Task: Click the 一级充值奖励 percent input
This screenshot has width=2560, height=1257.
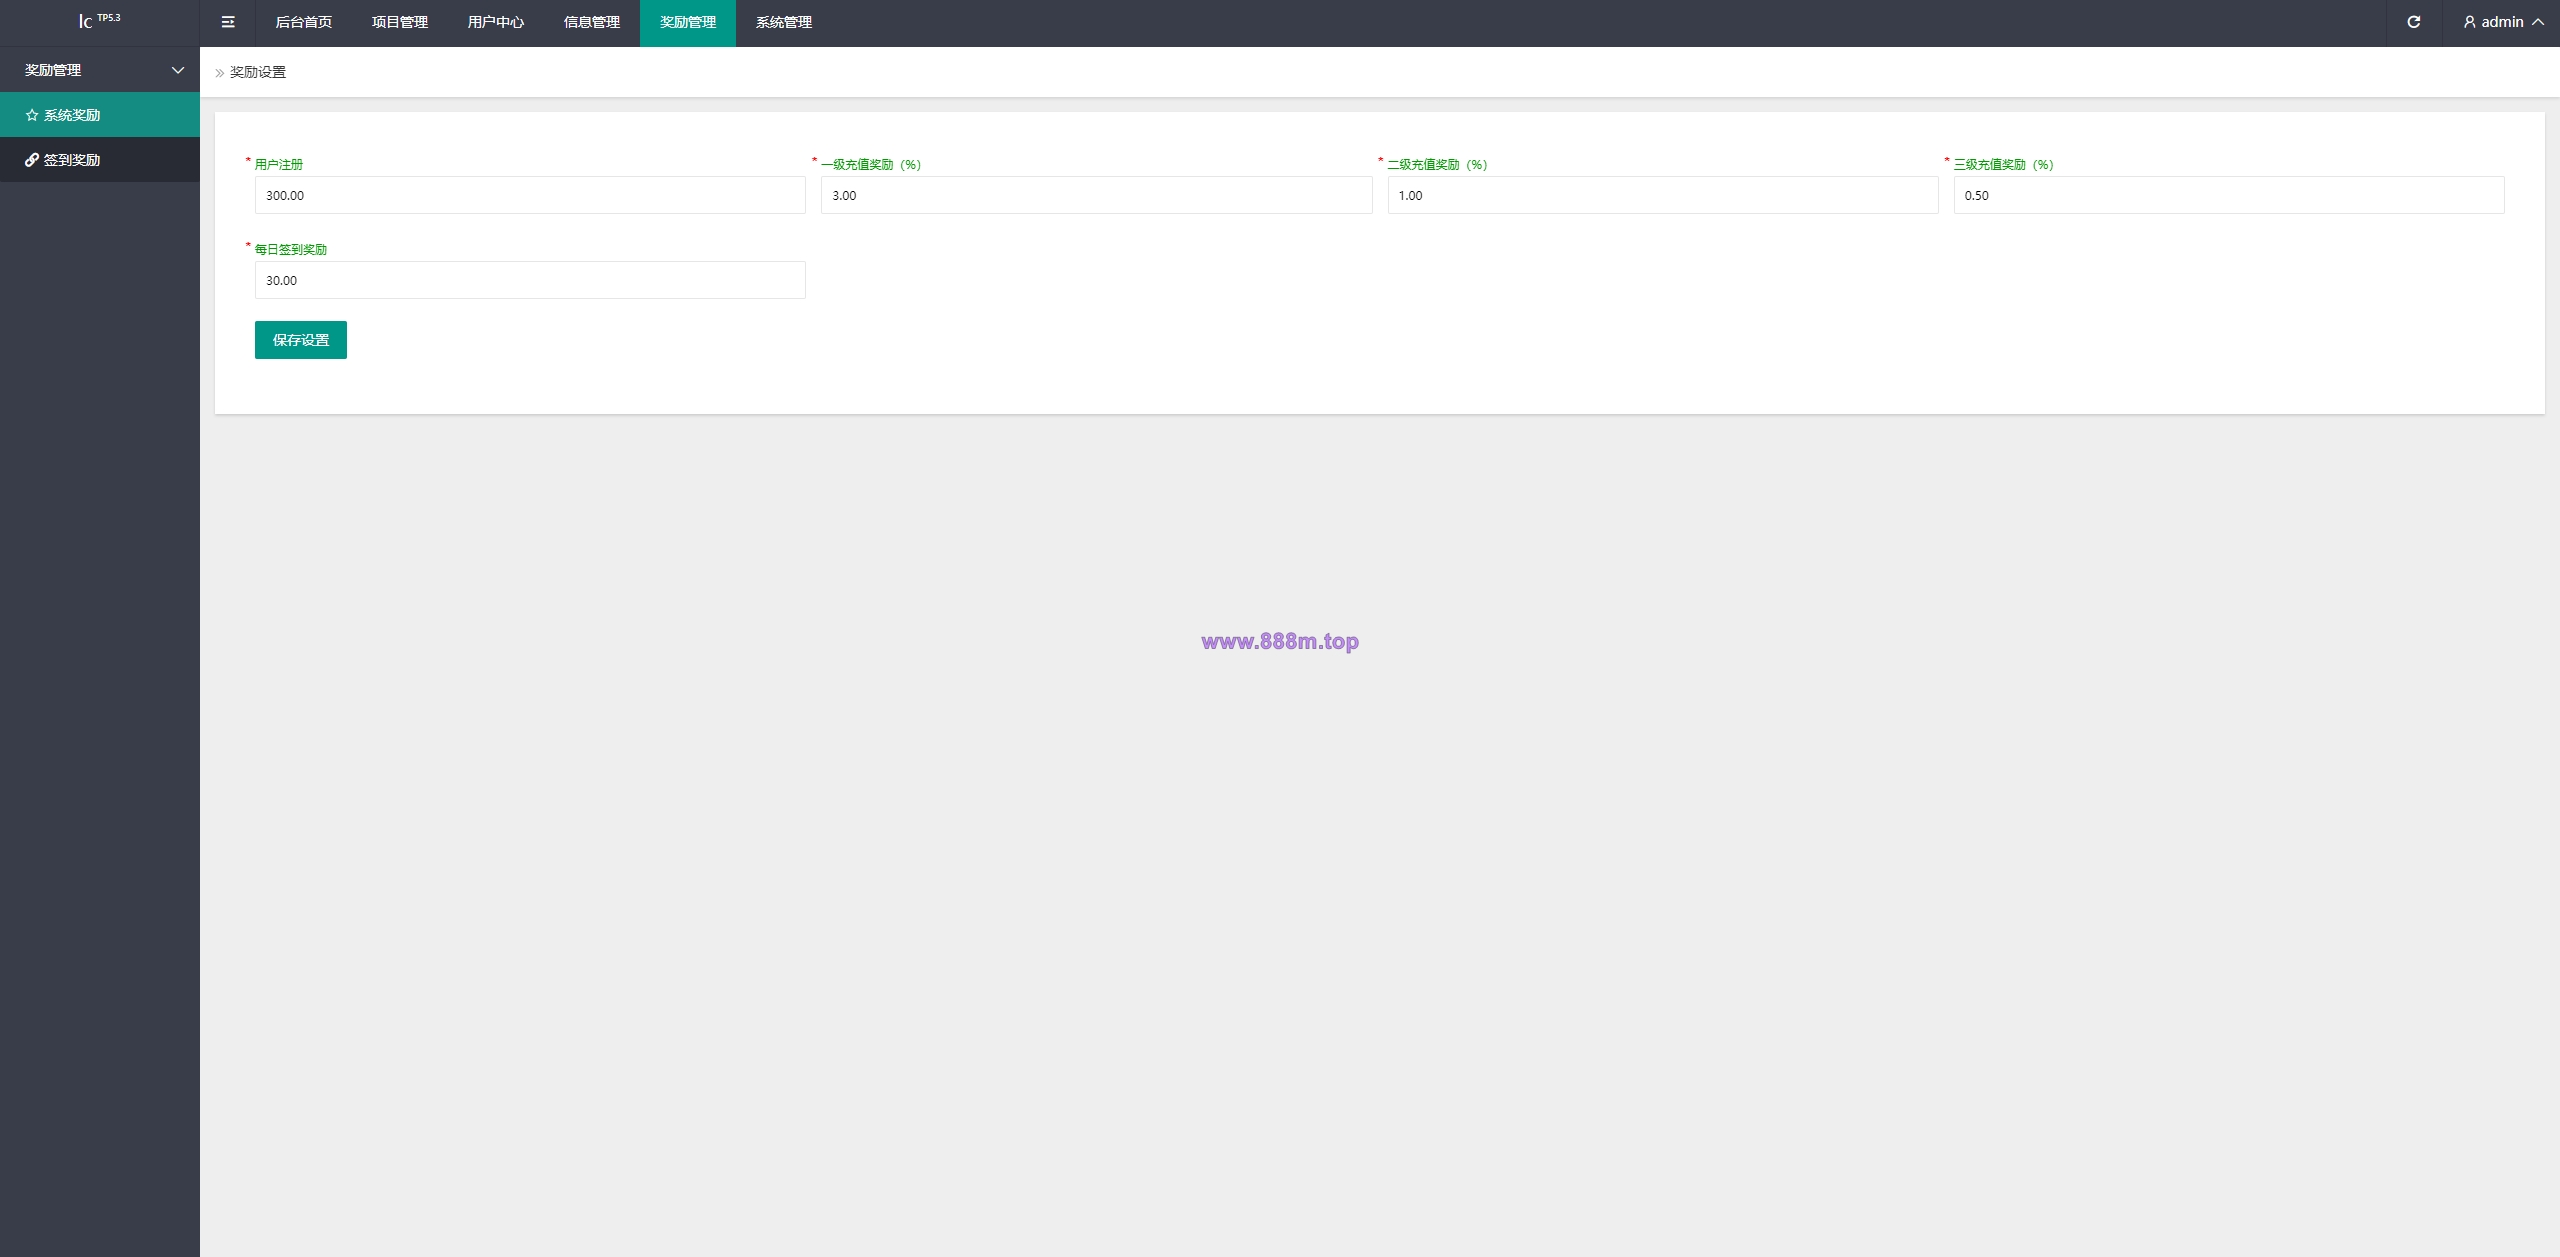Action: click(x=1096, y=195)
